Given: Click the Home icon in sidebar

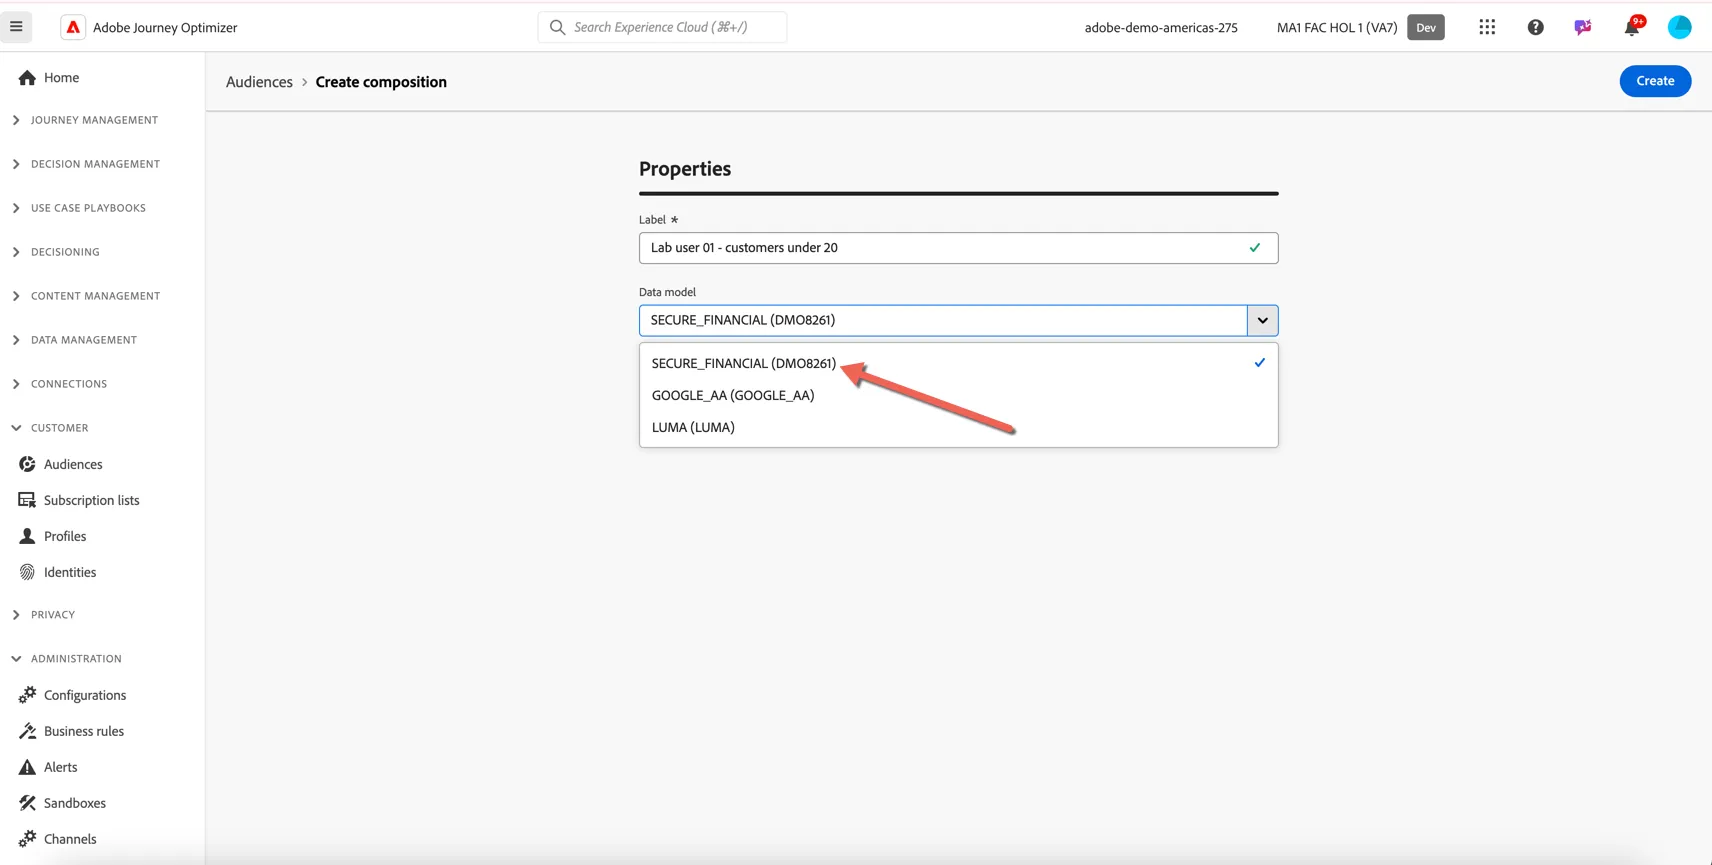Looking at the screenshot, I should pyautogui.click(x=27, y=78).
